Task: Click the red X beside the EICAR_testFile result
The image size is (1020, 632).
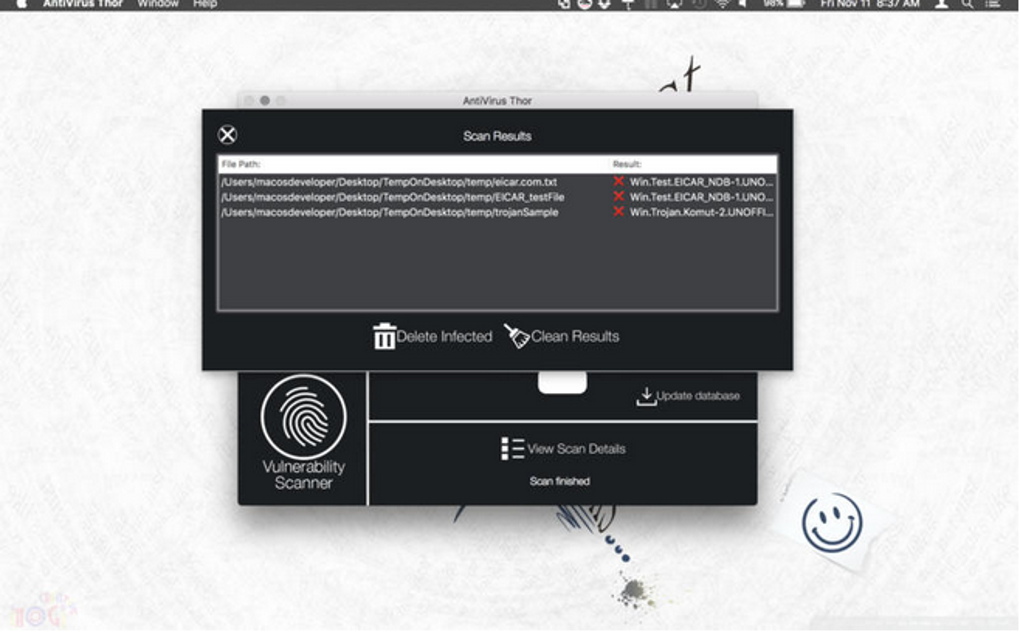Action: 619,196
